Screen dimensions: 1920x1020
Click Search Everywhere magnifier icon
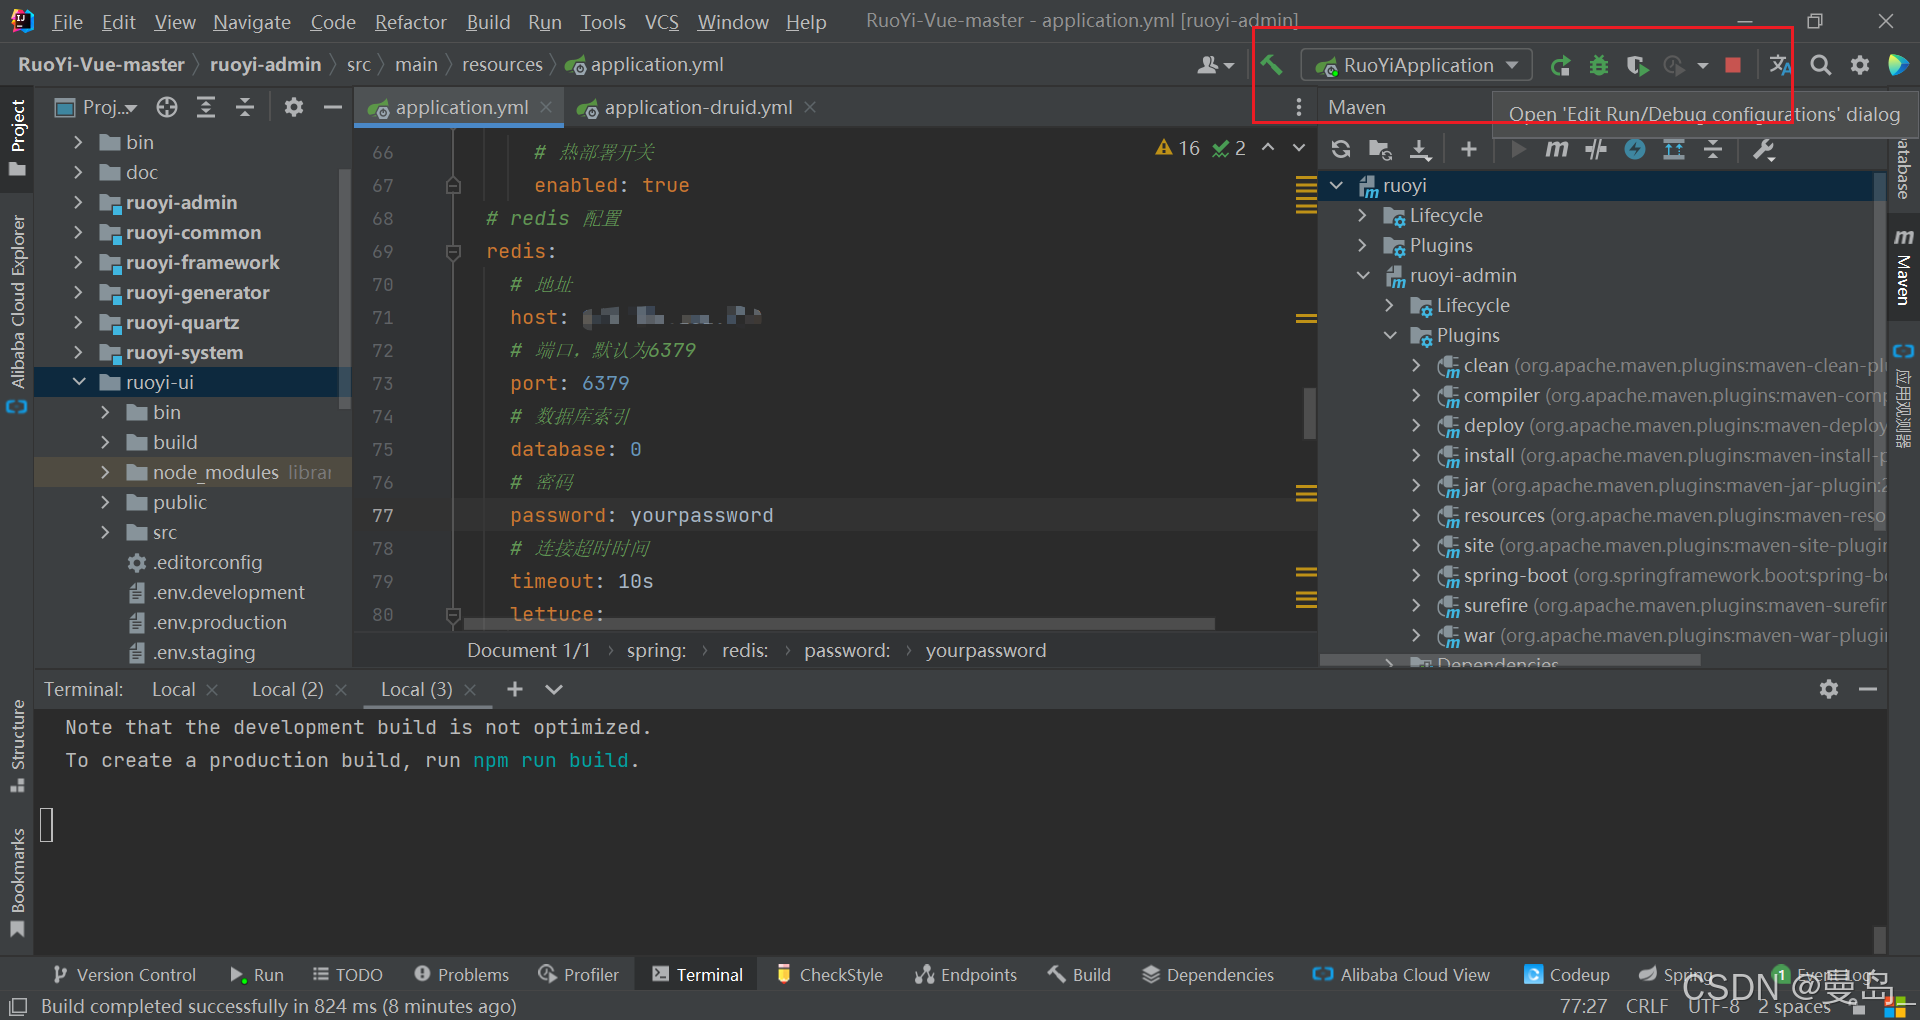tap(1821, 66)
